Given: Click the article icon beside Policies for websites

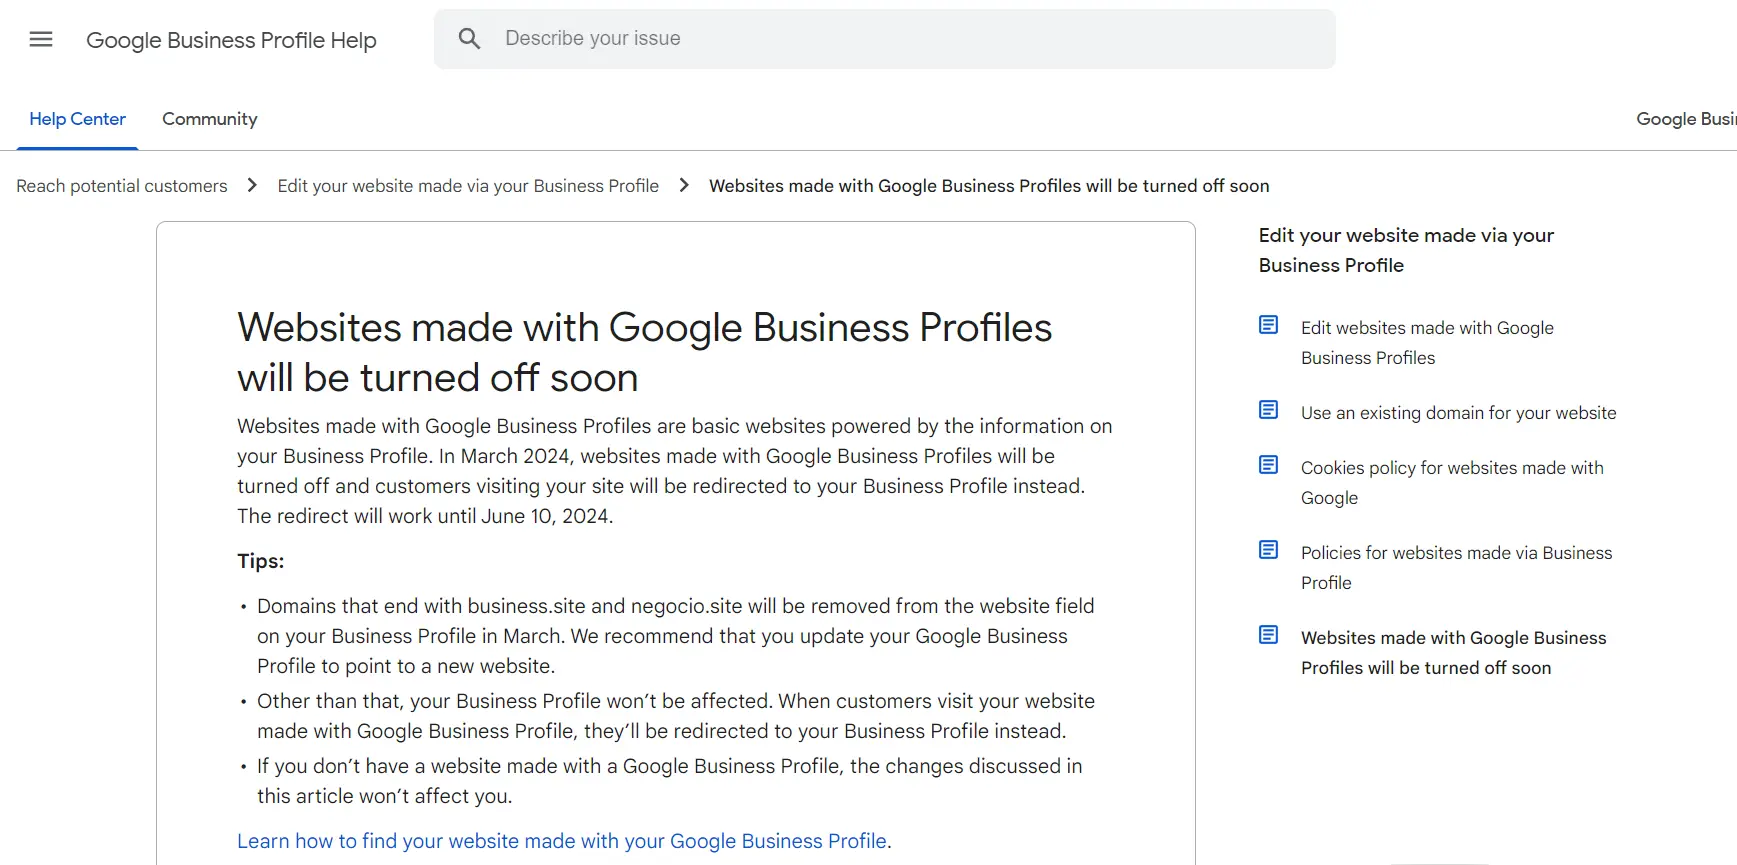Looking at the screenshot, I should (x=1268, y=550).
